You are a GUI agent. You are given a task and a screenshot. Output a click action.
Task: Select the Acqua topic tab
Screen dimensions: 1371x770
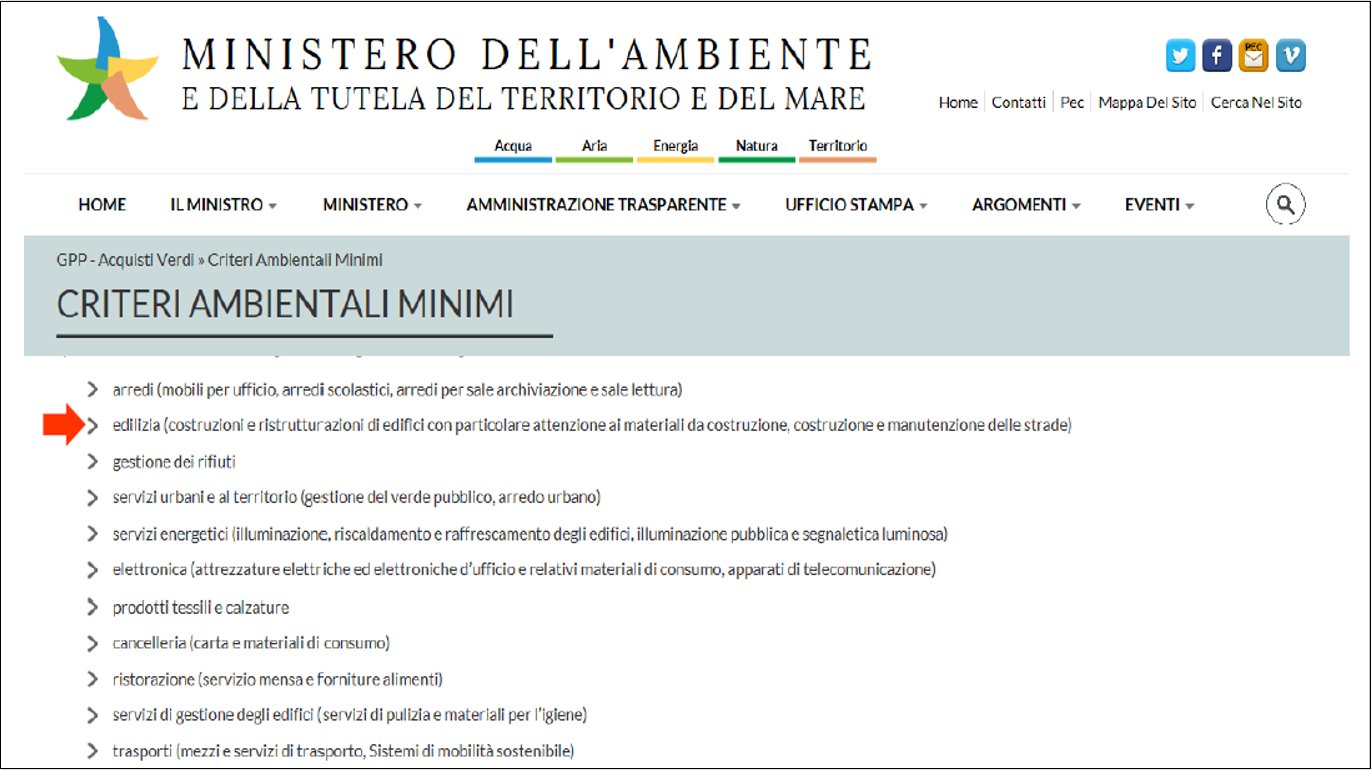(x=513, y=147)
